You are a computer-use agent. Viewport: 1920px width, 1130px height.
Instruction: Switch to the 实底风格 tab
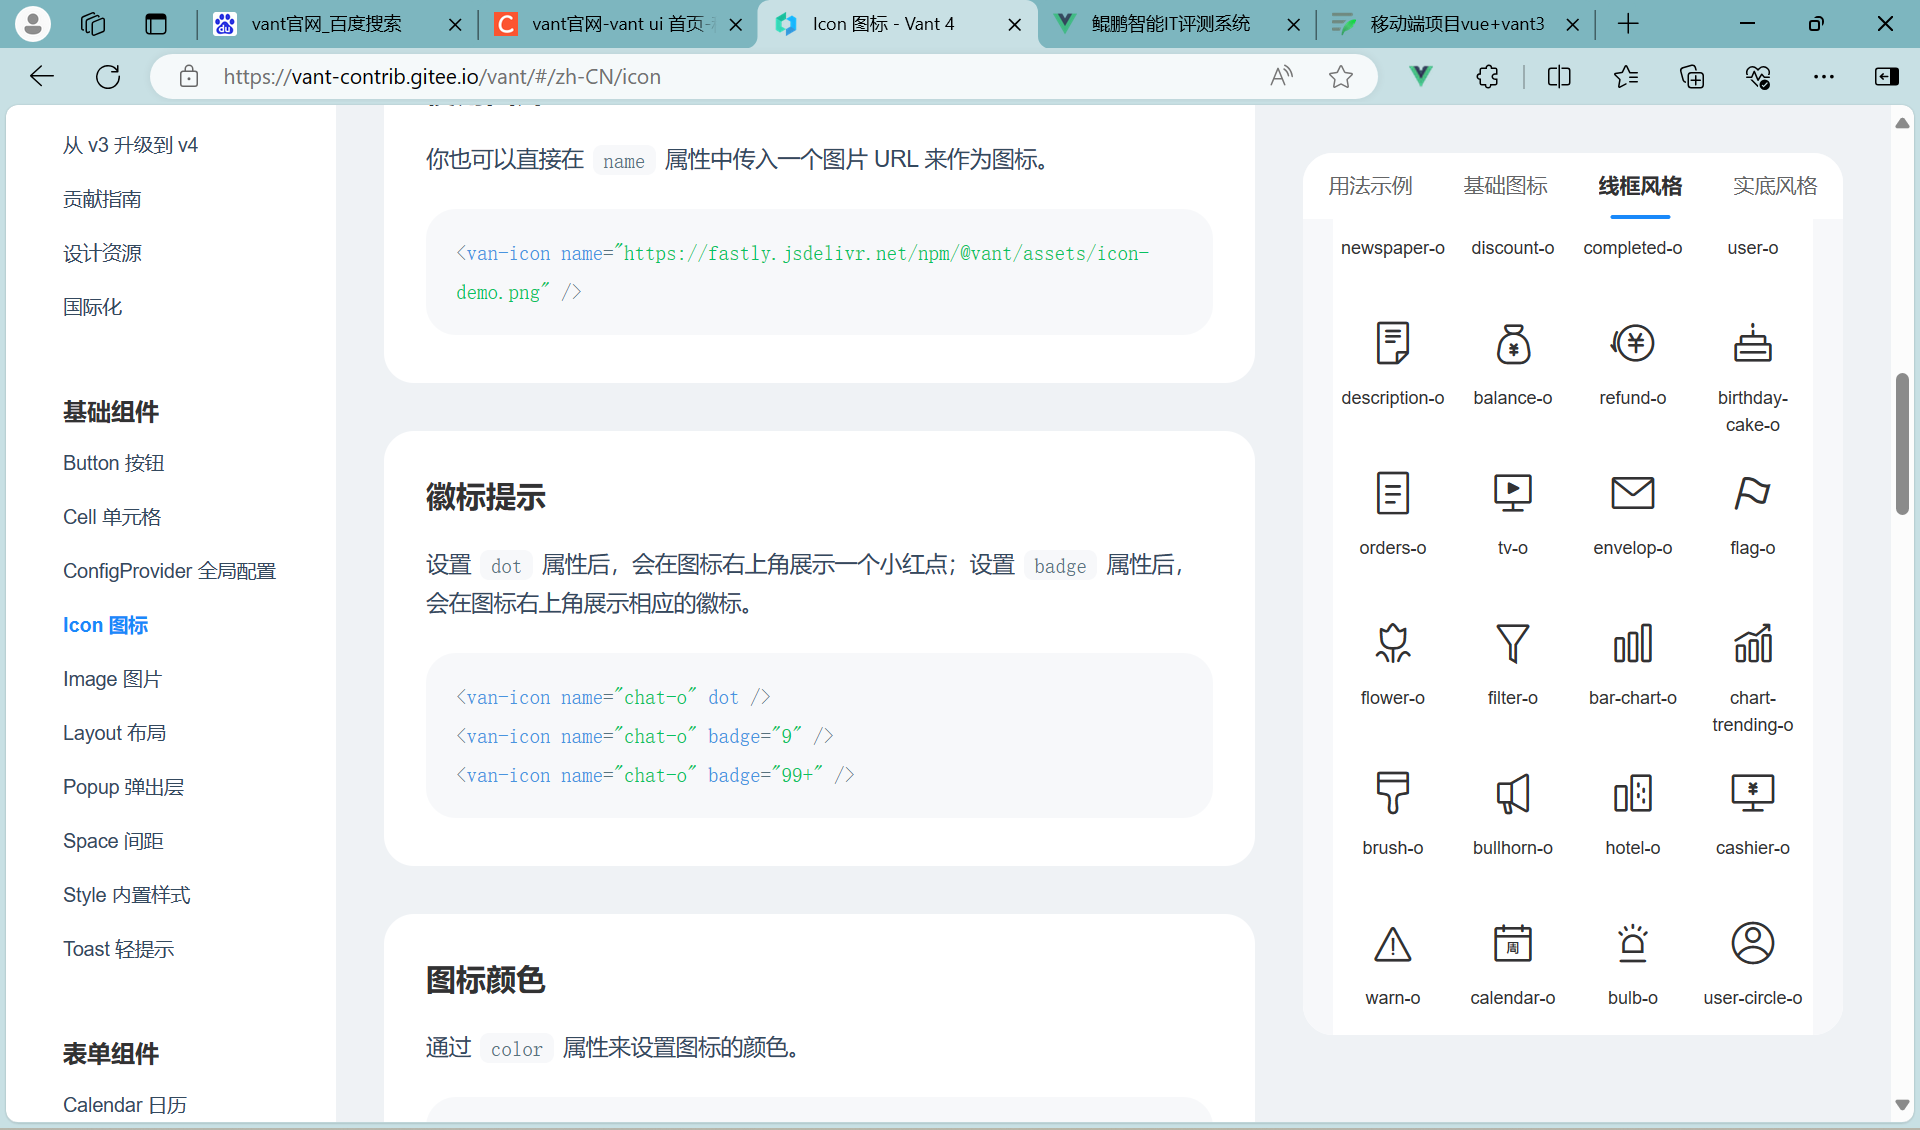(x=1774, y=186)
